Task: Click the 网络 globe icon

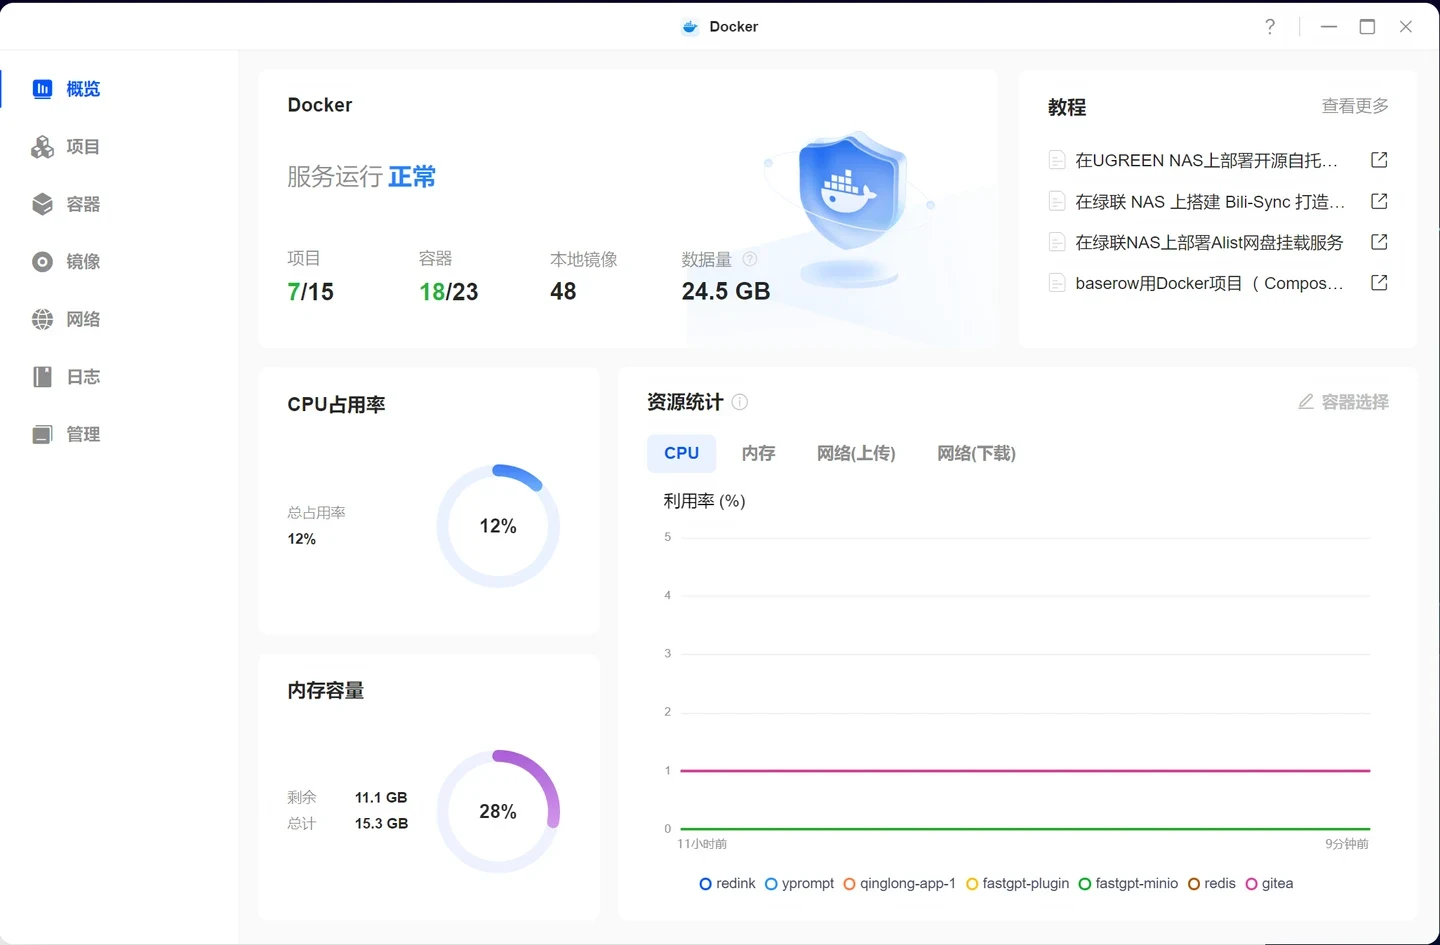Action: tap(42, 319)
